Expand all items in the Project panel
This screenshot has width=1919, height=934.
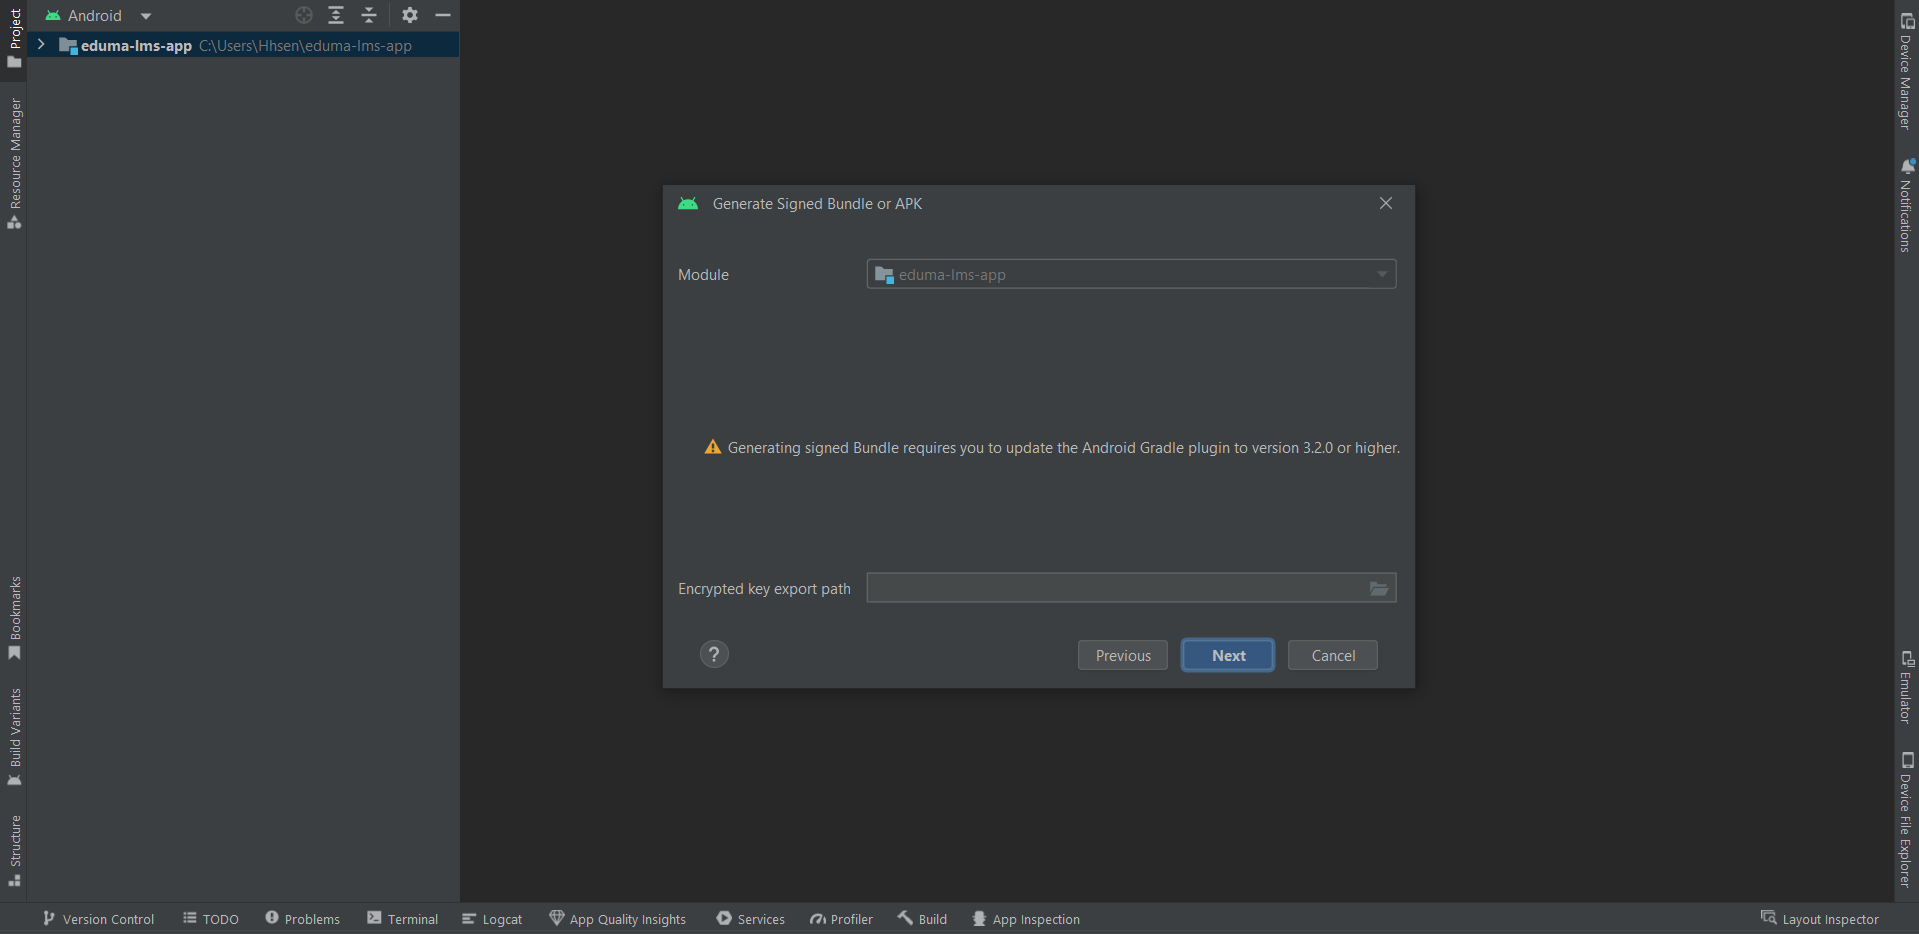click(x=336, y=15)
